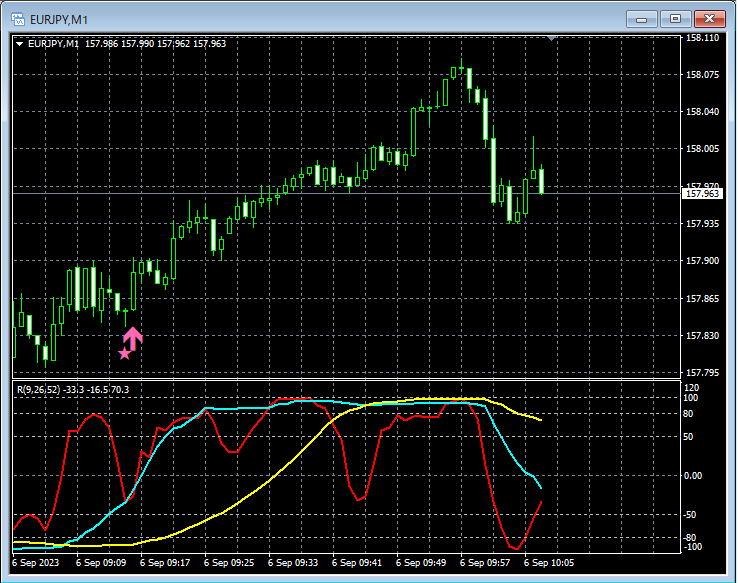Viewport: 738px width, 583px height.
Task: Click the 6 Sep 09:25 time label
Action: click(229, 563)
